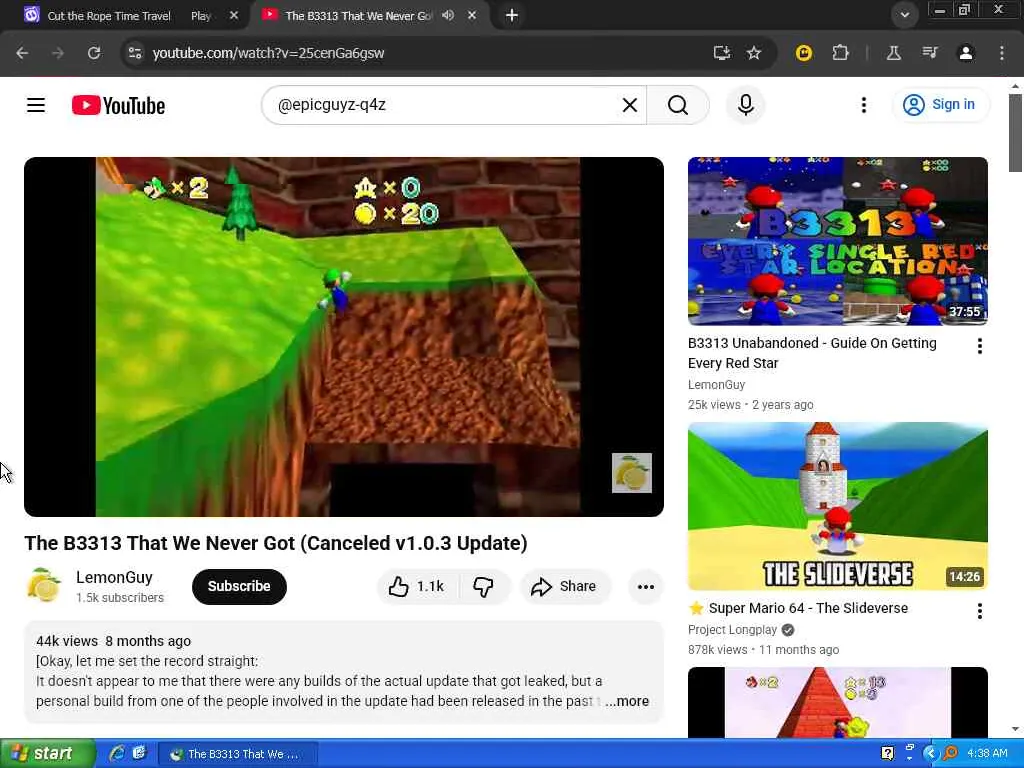
Task: Share the video
Action: [x=565, y=586]
